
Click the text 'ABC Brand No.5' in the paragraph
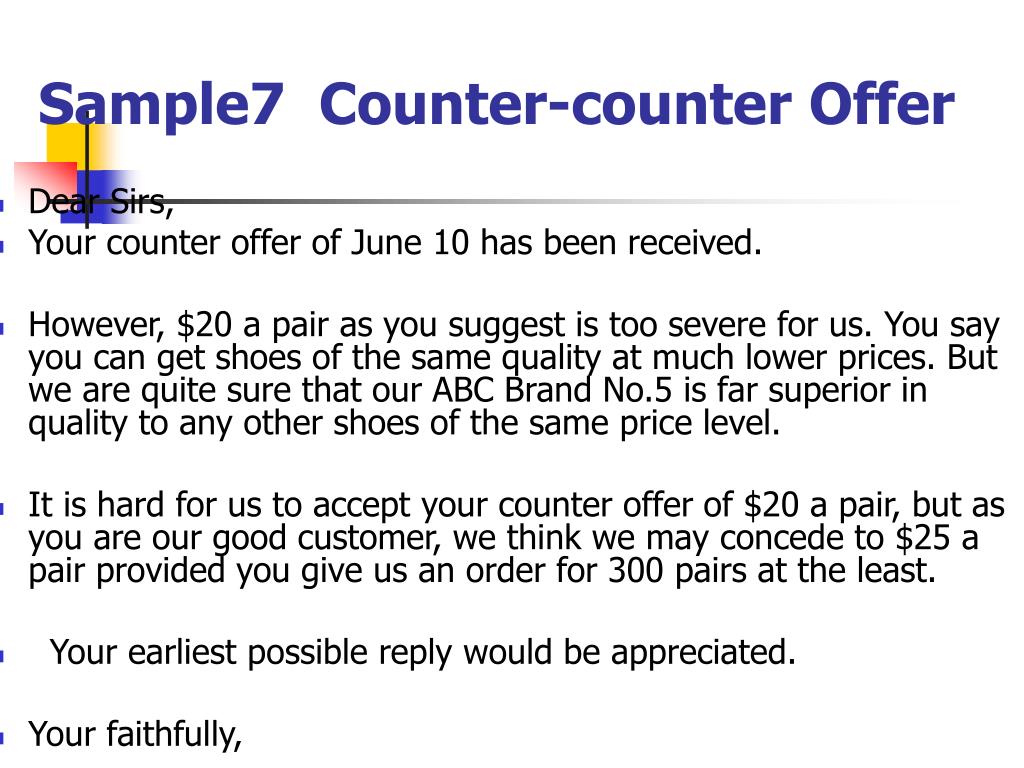tap(552, 390)
